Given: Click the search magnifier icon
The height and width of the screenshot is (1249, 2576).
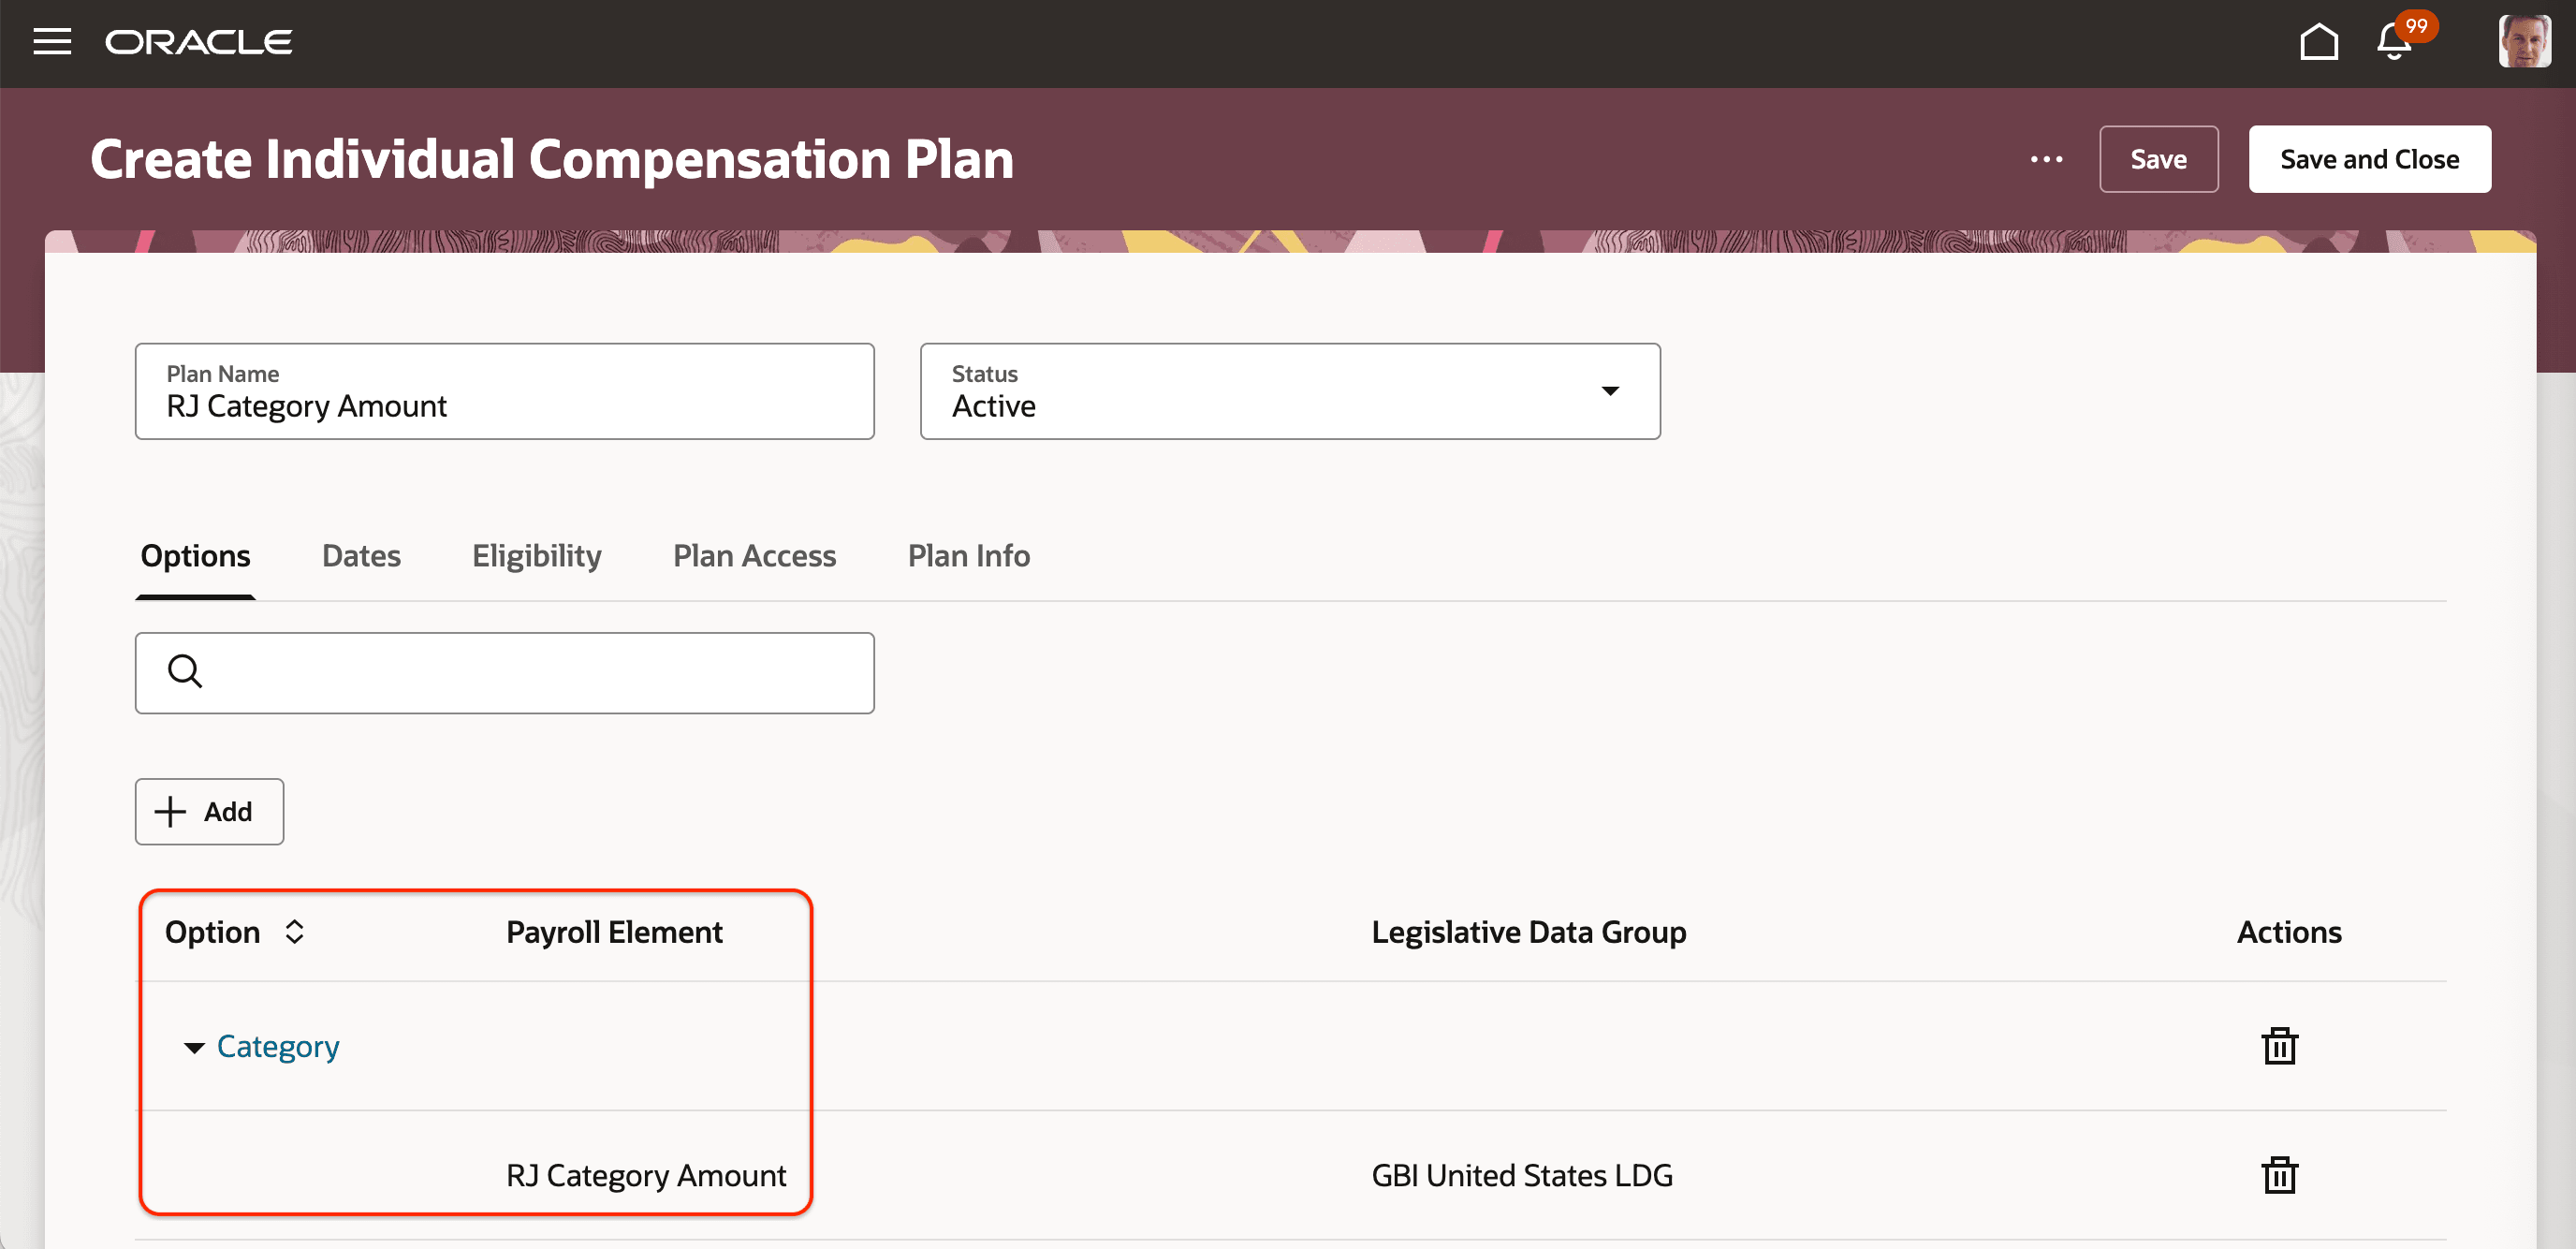Looking at the screenshot, I should (x=185, y=672).
